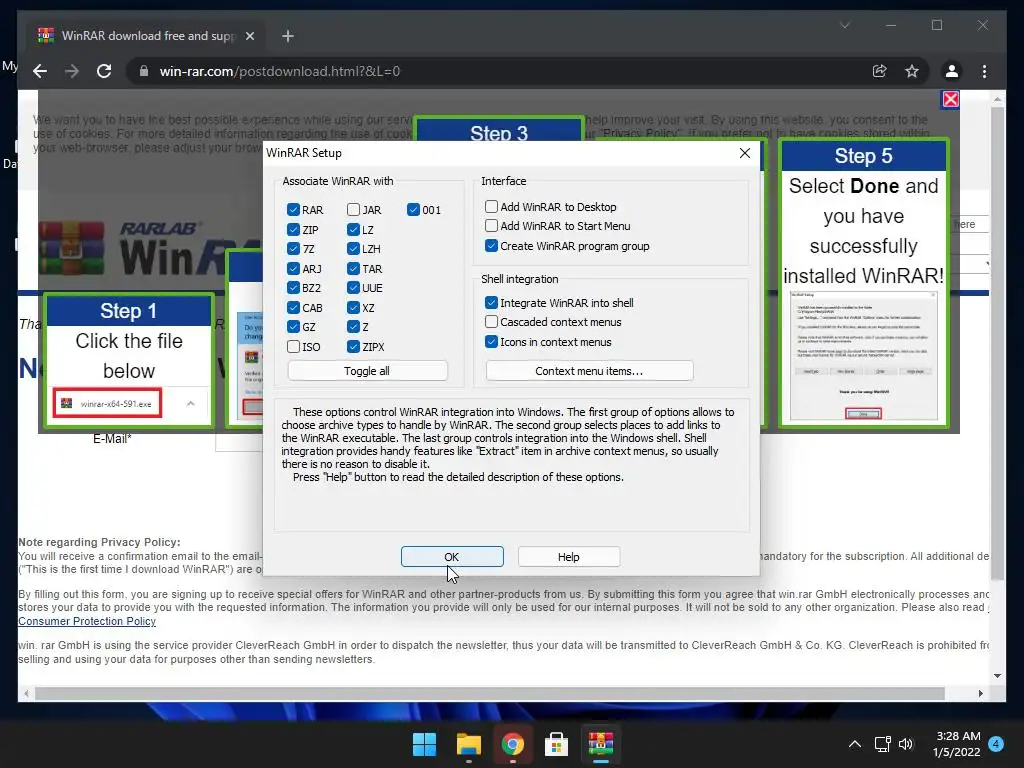Toggle the ARJ checkbox
1024x768 pixels.
coord(293,268)
